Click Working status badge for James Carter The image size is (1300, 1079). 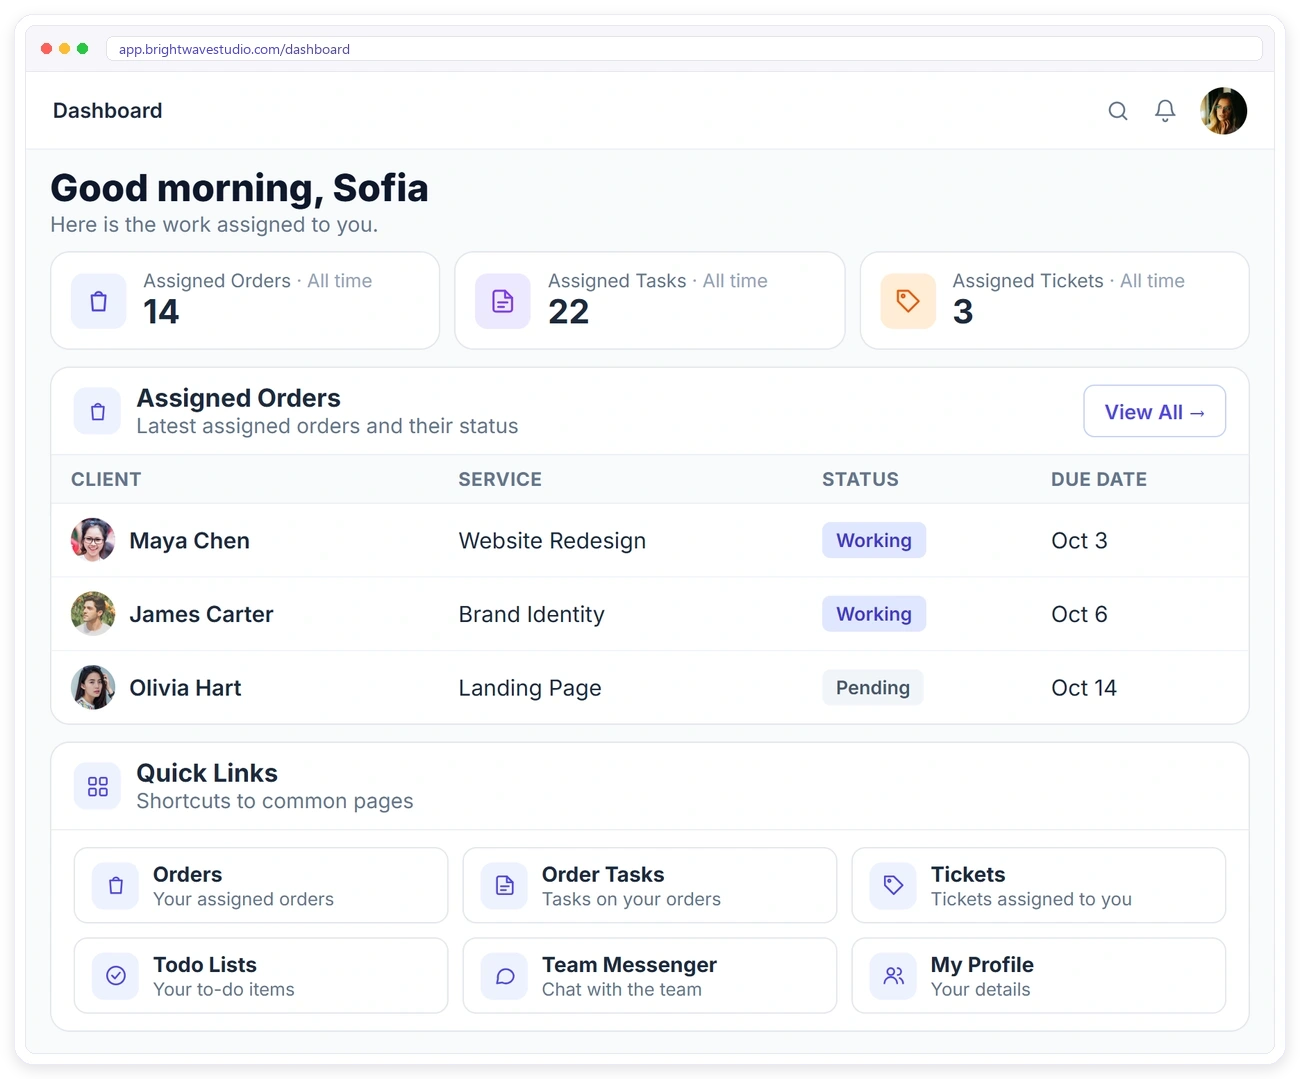point(874,614)
